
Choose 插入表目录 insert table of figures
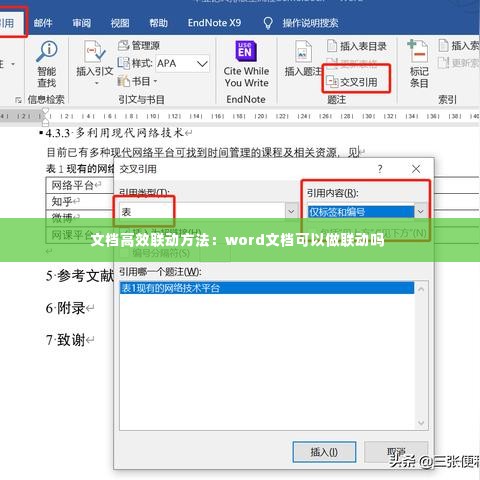[x=357, y=46]
